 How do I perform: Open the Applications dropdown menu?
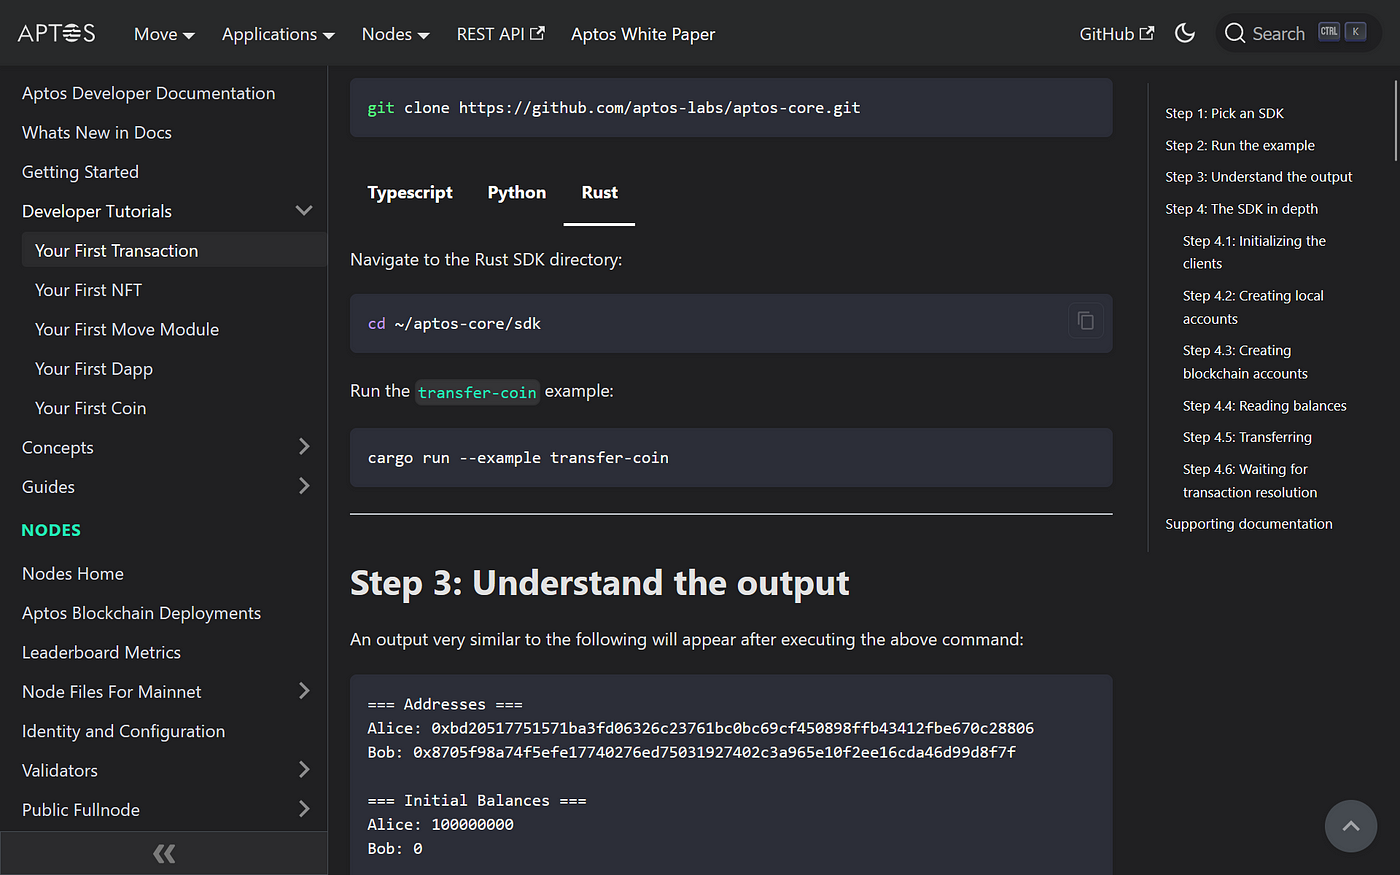coord(278,34)
